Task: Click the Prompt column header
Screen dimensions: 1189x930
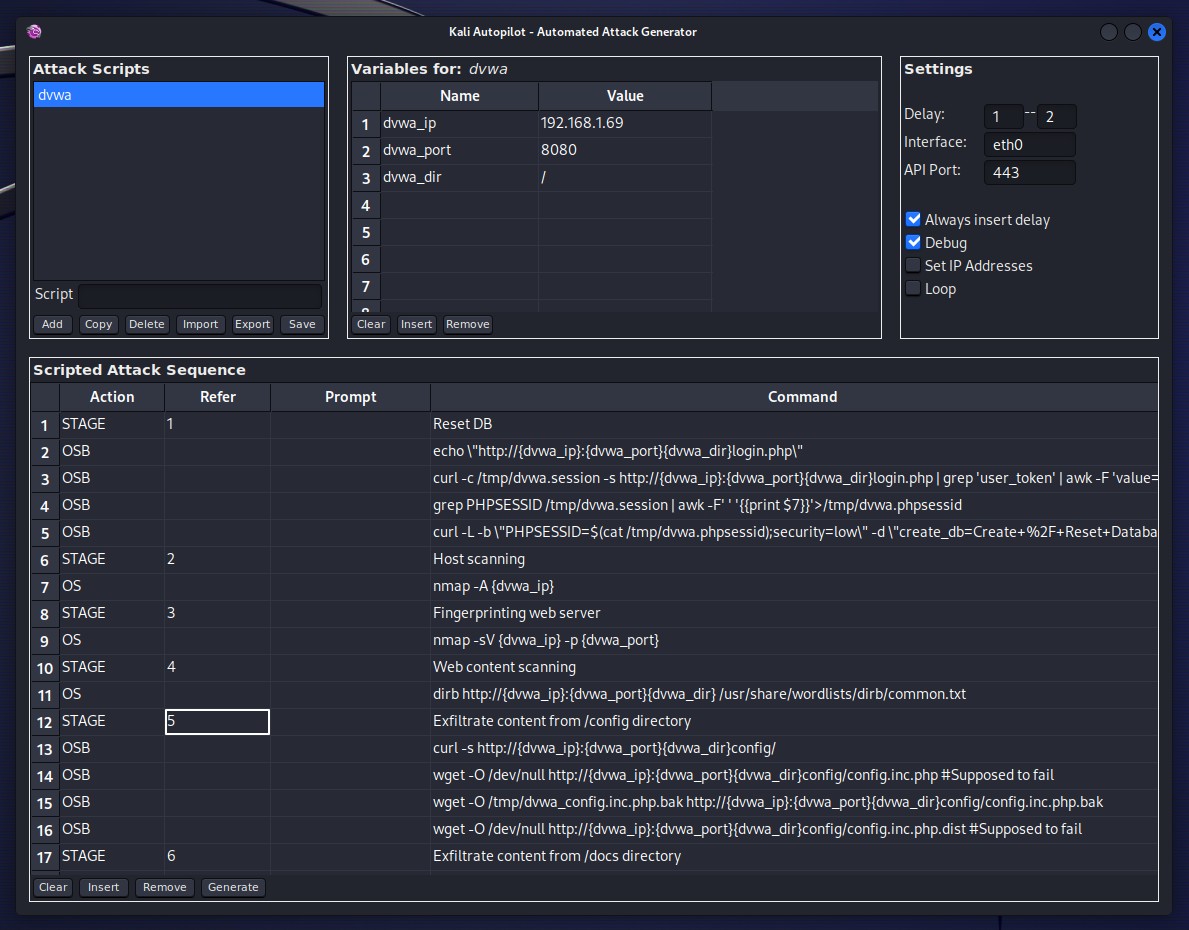Action: (350, 397)
